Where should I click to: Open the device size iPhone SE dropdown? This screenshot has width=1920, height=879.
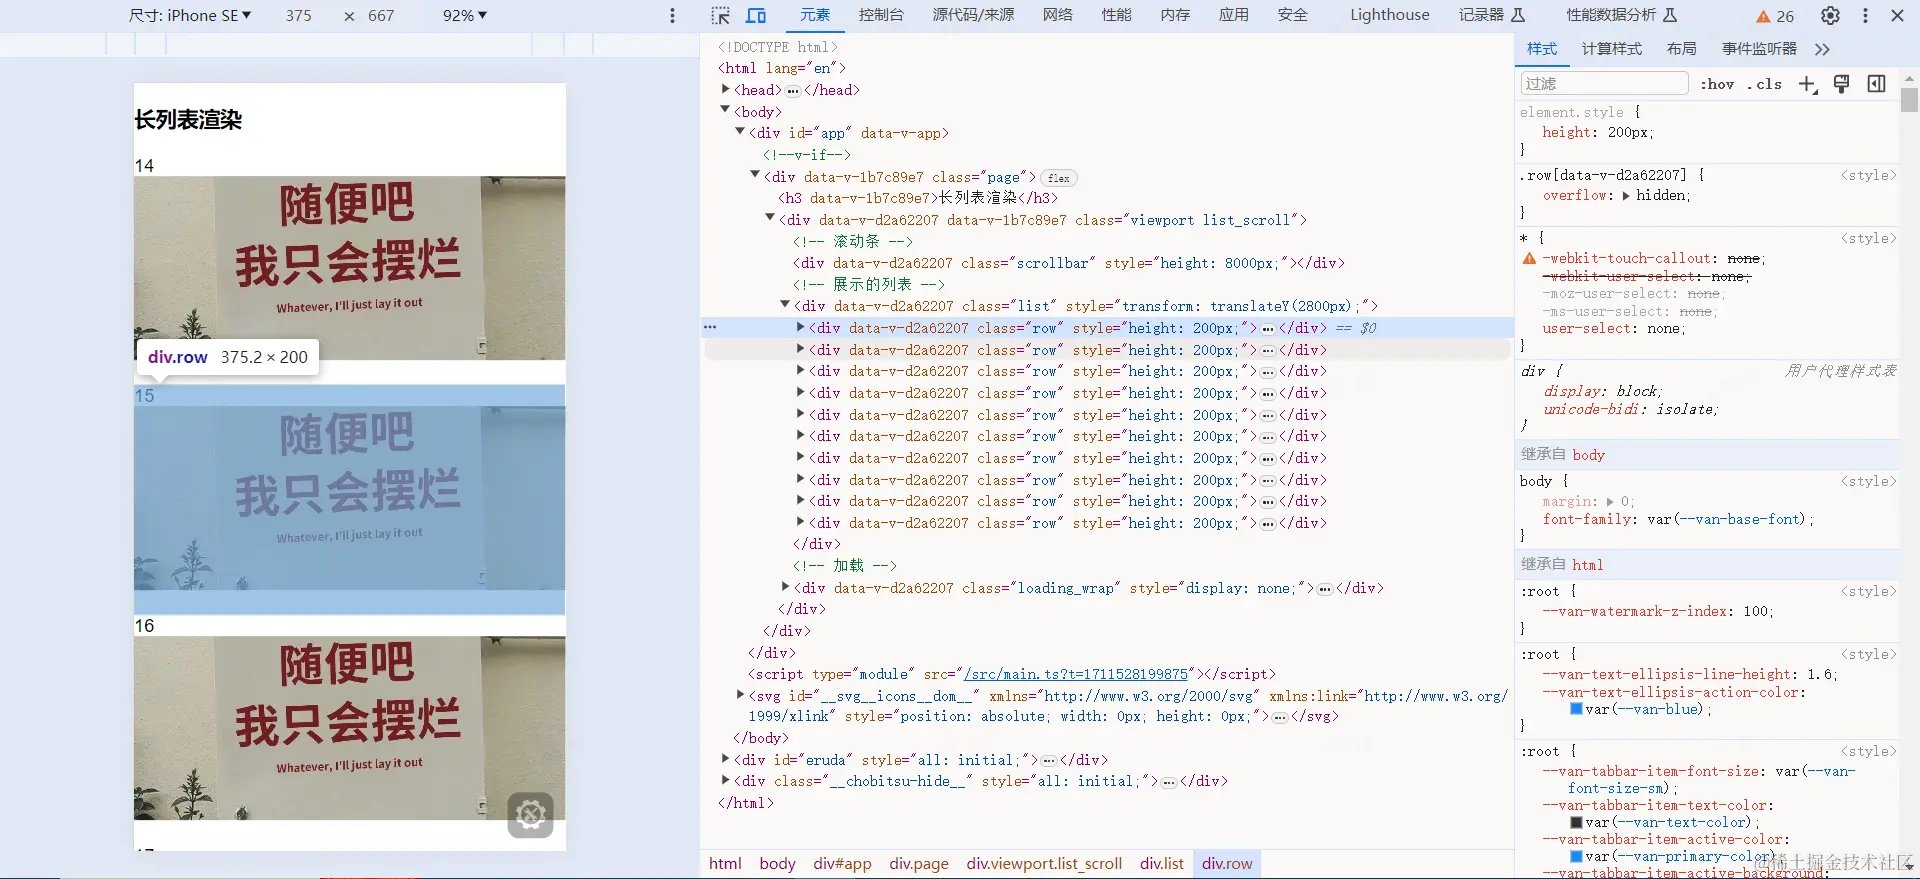click(x=190, y=15)
